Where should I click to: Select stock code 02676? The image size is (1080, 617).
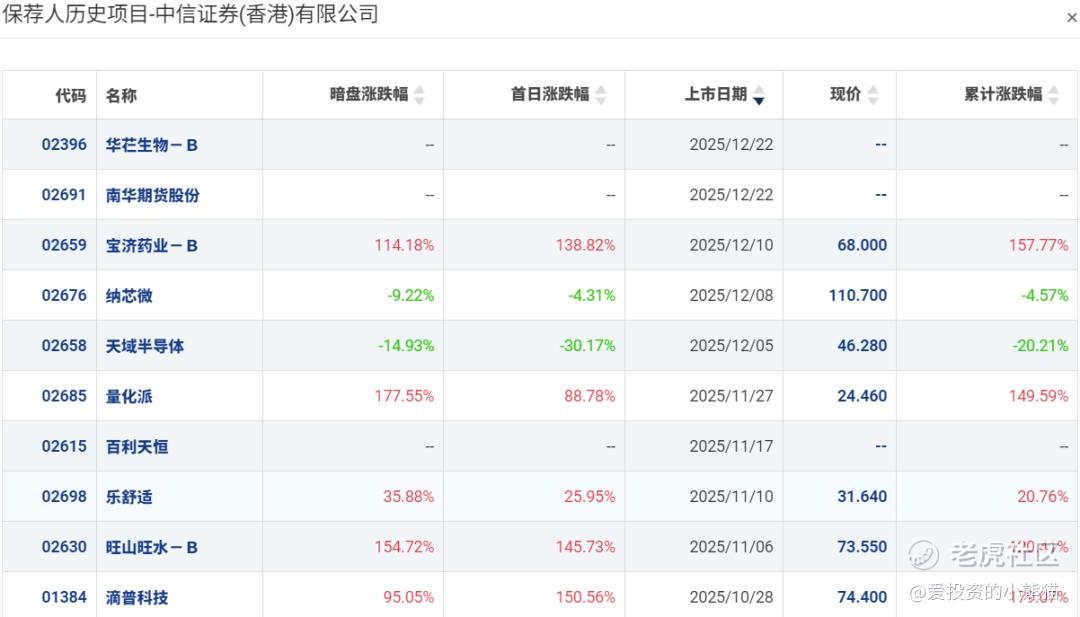pyautogui.click(x=64, y=295)
